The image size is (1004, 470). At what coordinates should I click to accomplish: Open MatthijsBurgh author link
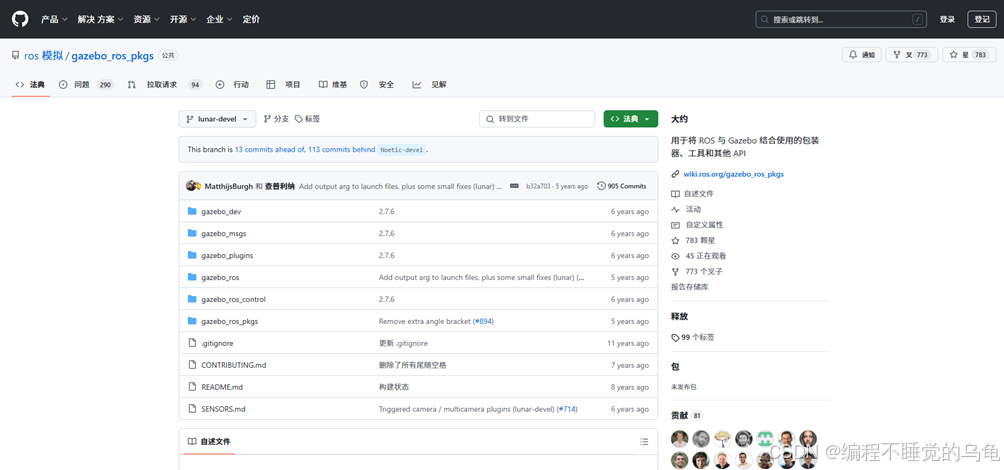point(229,186)
